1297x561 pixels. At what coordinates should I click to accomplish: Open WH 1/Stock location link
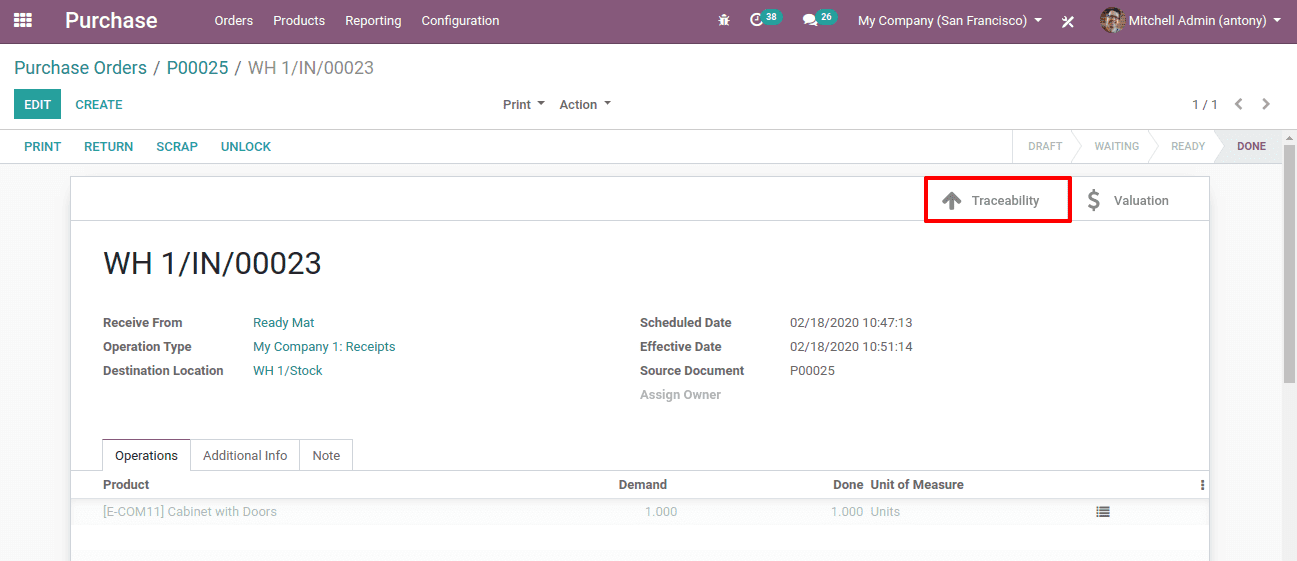click(288, 371)
